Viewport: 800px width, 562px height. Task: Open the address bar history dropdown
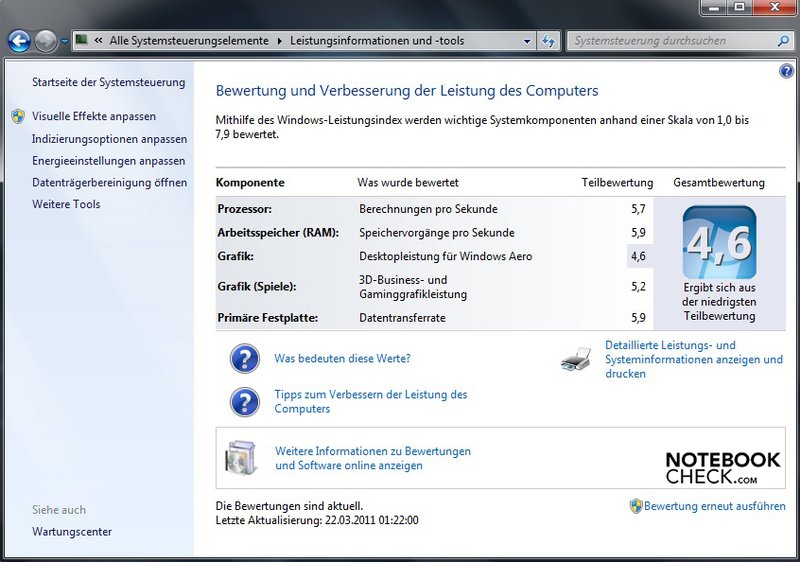click(527, 41)
